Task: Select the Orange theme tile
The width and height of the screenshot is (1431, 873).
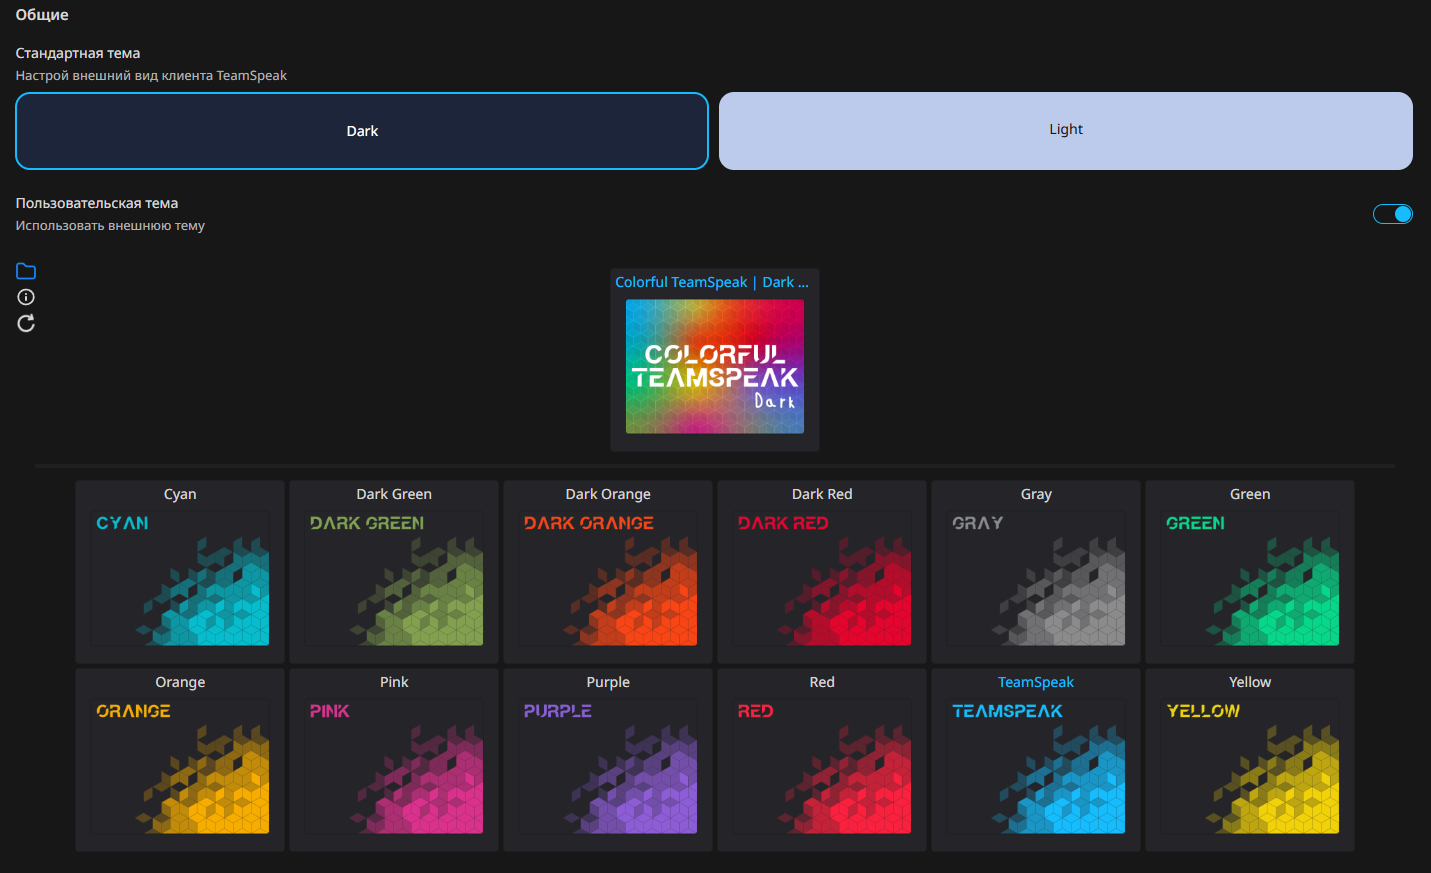Action: point(180,760)
